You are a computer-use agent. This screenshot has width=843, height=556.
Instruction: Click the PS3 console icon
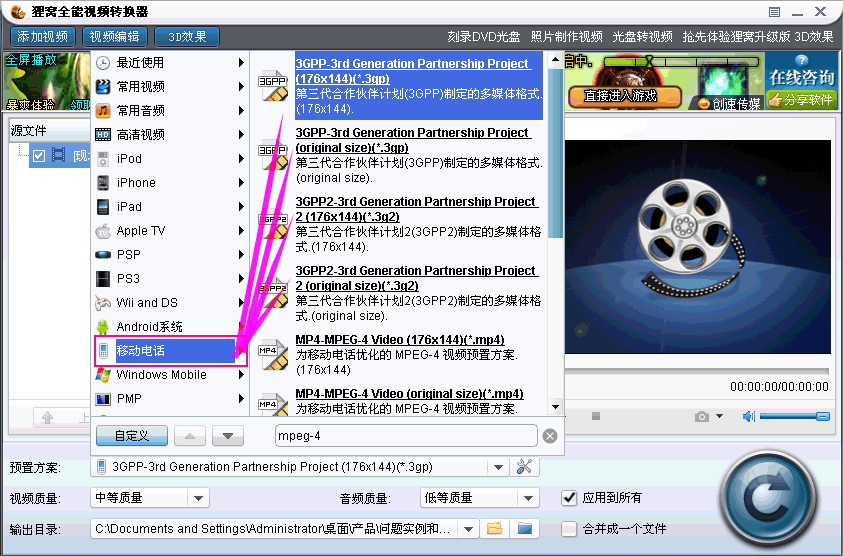click(x=103, y=279)
